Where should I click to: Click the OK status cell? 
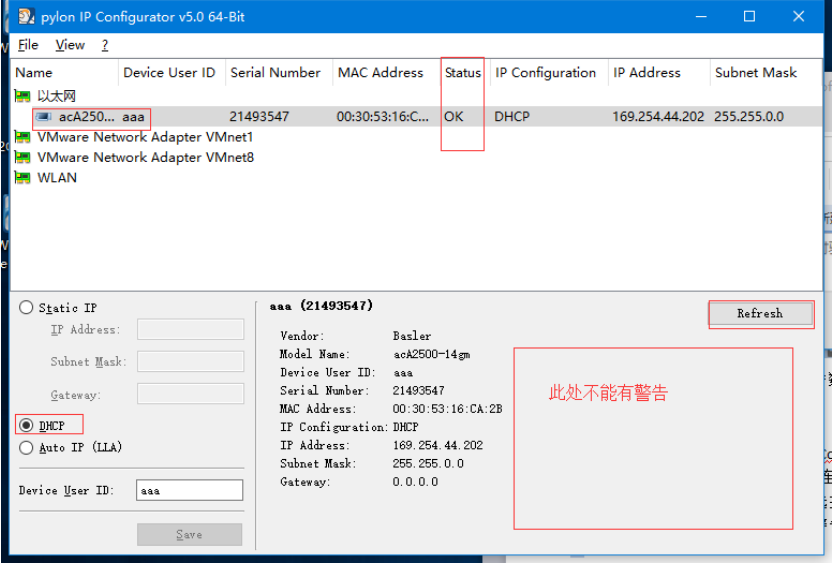tap(453, 117)
